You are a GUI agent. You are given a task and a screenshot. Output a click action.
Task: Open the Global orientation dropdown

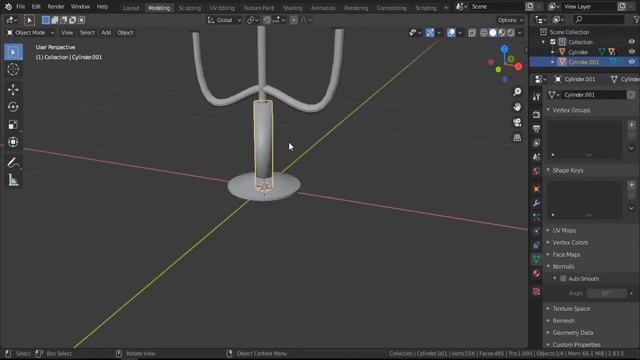(x=224, y=20)
